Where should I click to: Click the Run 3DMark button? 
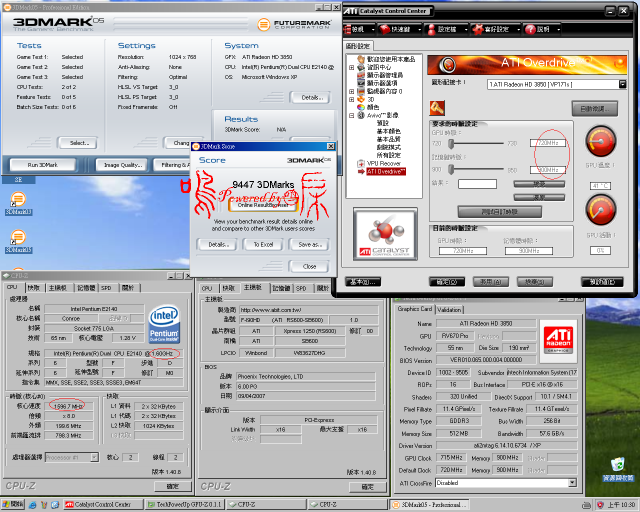(43, 165)
